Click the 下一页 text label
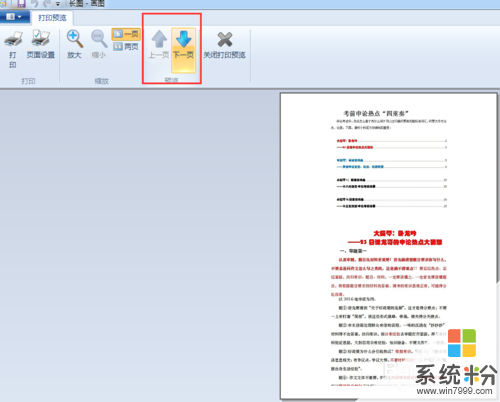This screenshot has width=500, height=402. (183, 55)
